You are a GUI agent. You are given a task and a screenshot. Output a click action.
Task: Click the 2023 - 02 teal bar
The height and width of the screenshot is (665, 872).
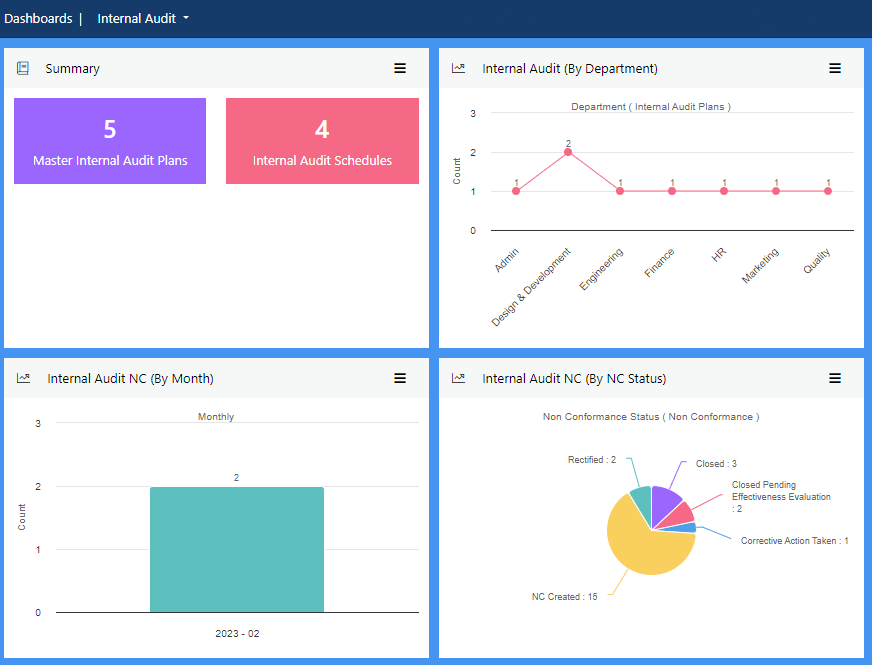coord(237,549)
